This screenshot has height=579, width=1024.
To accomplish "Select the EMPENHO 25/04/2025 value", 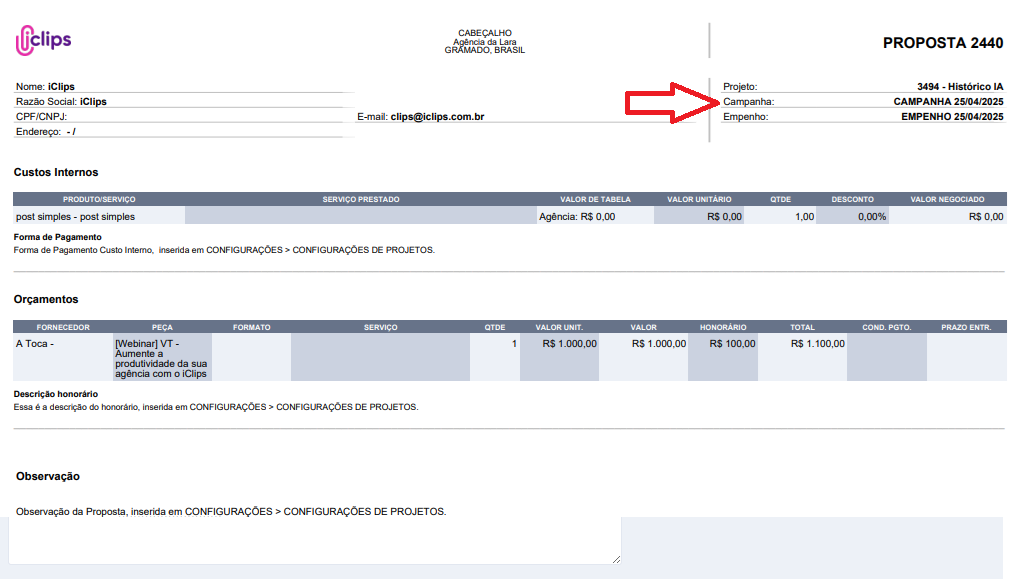I will coord(952,117).
